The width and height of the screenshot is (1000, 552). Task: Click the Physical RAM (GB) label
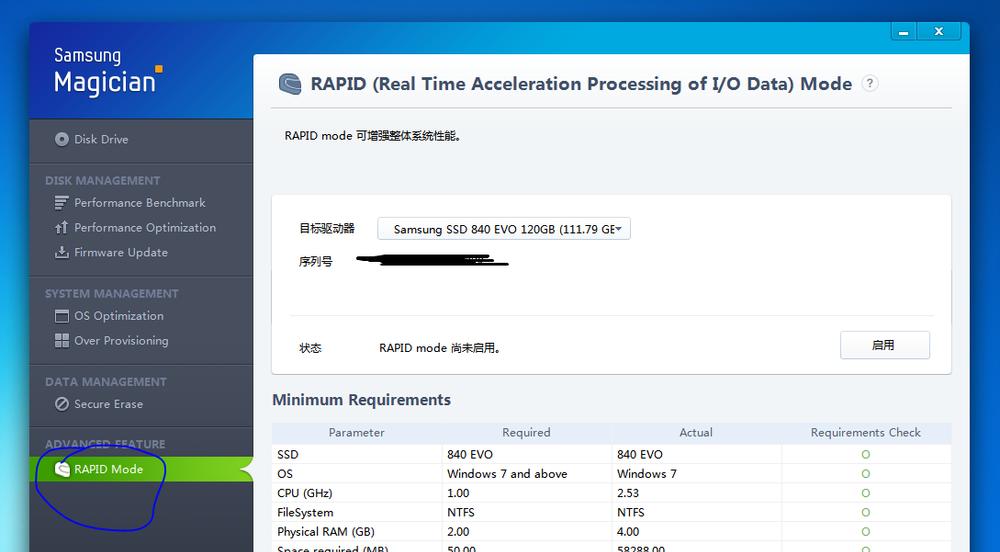click(325, 532)
